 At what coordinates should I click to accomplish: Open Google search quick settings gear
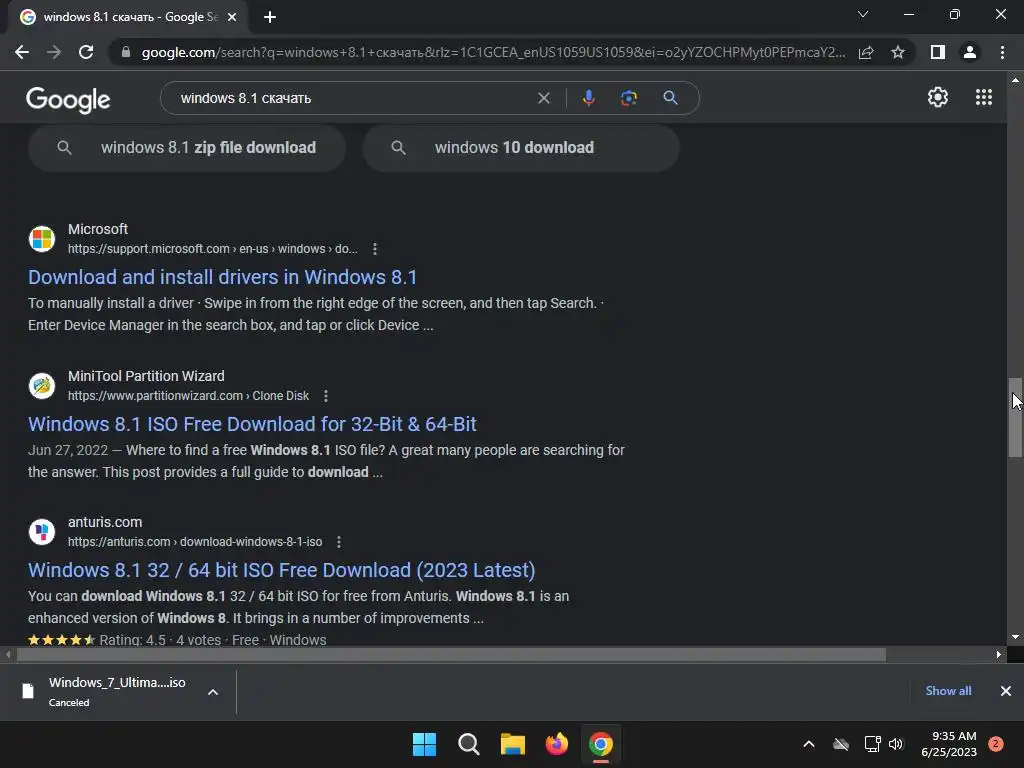pyautogui.click(x=938, y=97)
